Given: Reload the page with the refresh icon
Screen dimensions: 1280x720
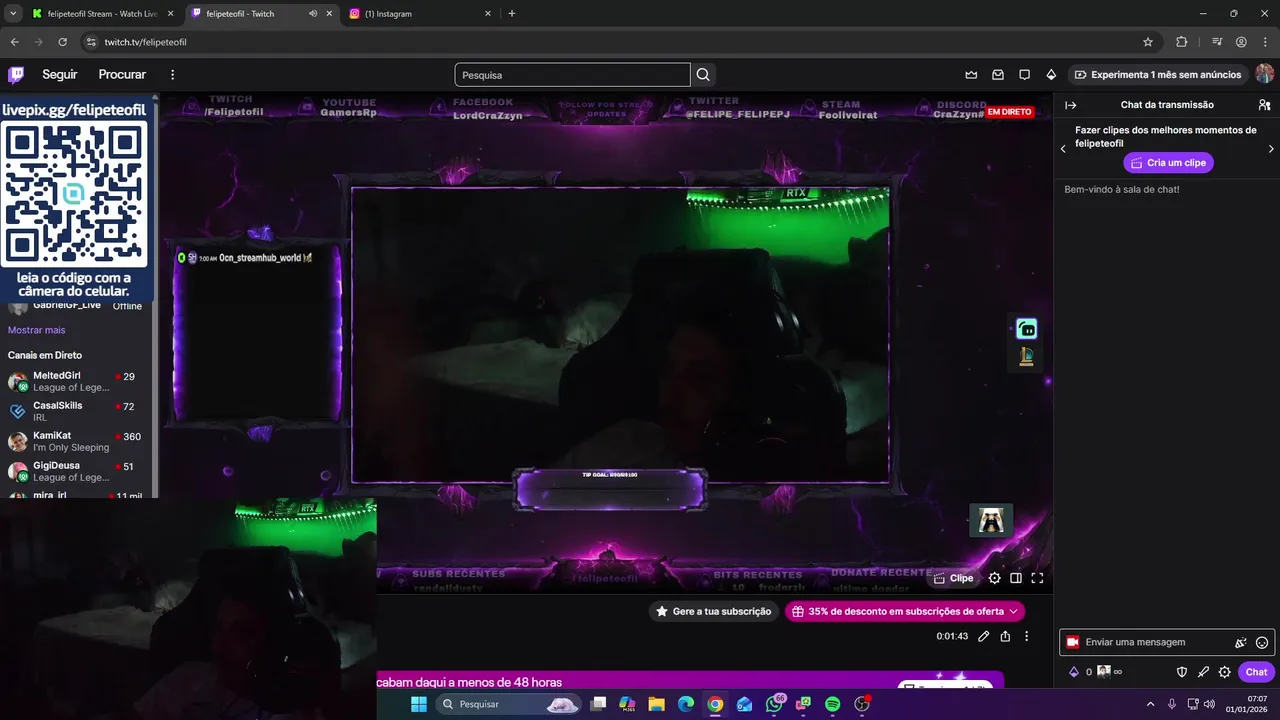Looking at the screenshot, I should tap(62, 42).
